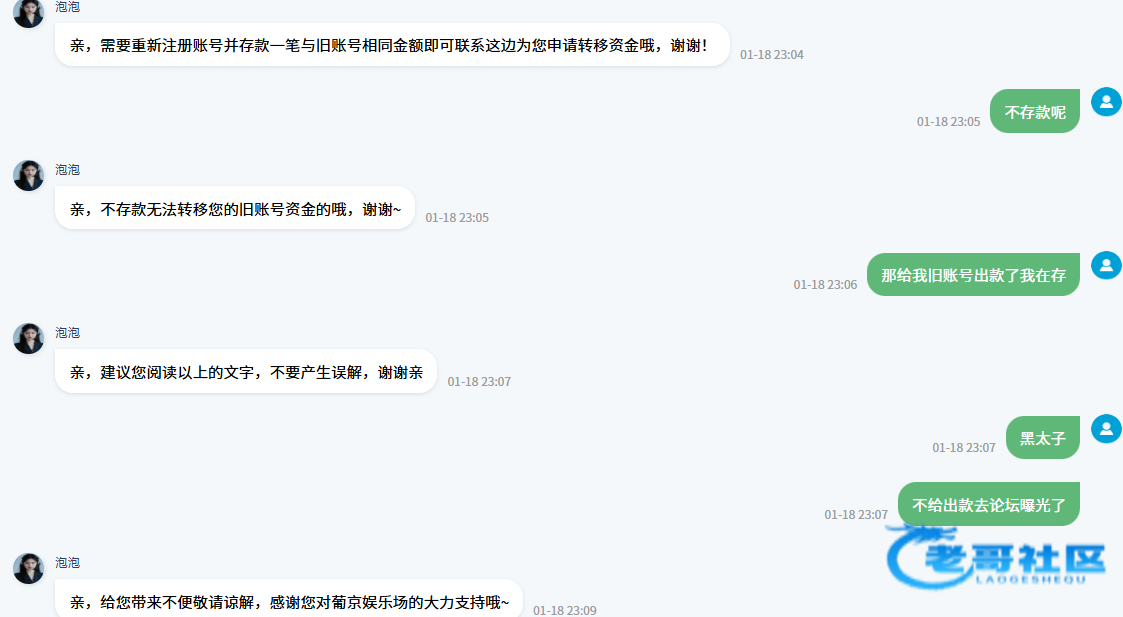Image resolution: width=1123 pixels, height=617 pixels.
Task: Select the green 不存款呢 message bubble
Action: [1035, 111]
